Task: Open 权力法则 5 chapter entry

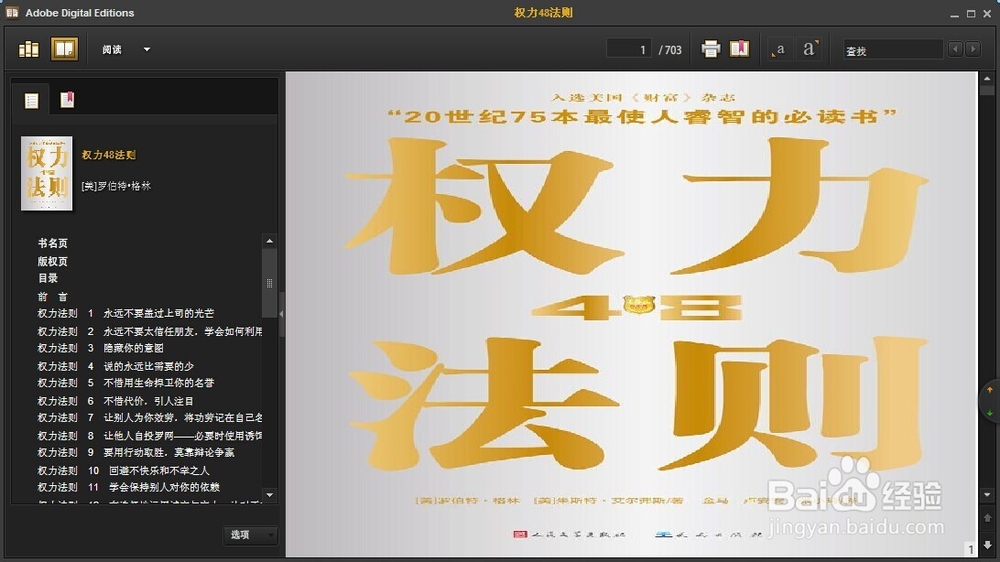Action: pos(126,383)
